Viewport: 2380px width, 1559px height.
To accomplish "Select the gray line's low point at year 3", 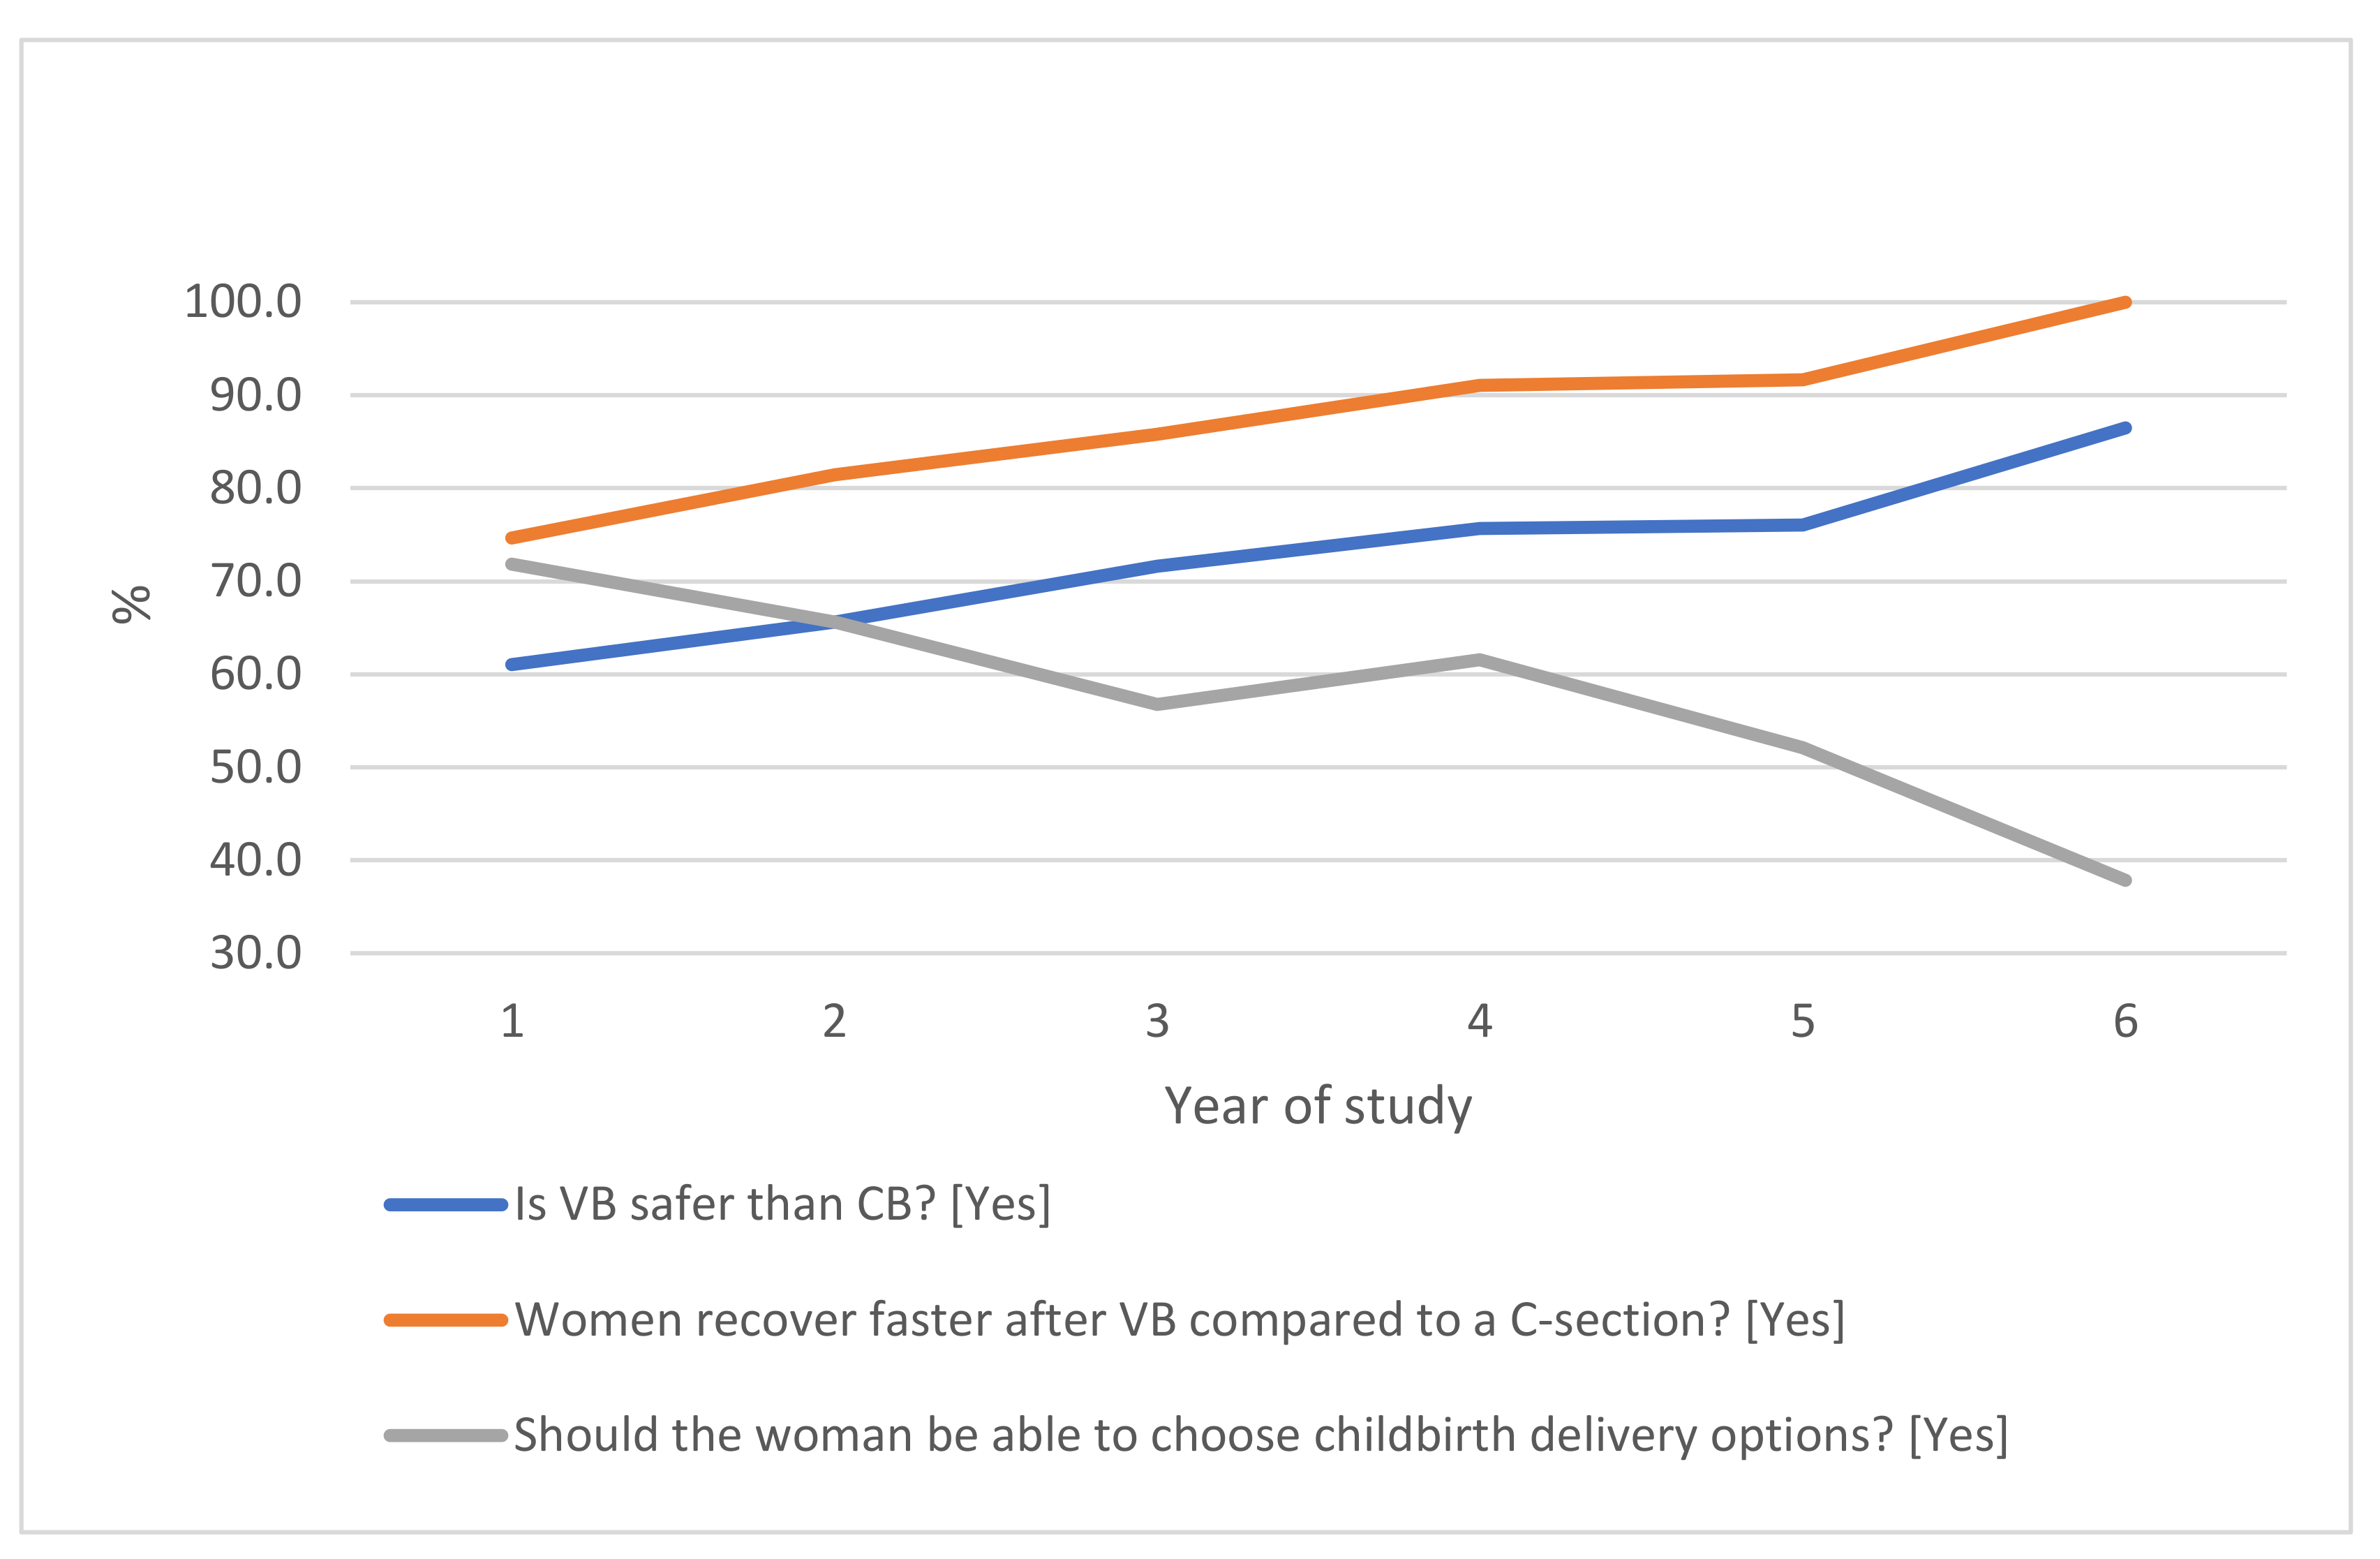I will pos(1157,705).
